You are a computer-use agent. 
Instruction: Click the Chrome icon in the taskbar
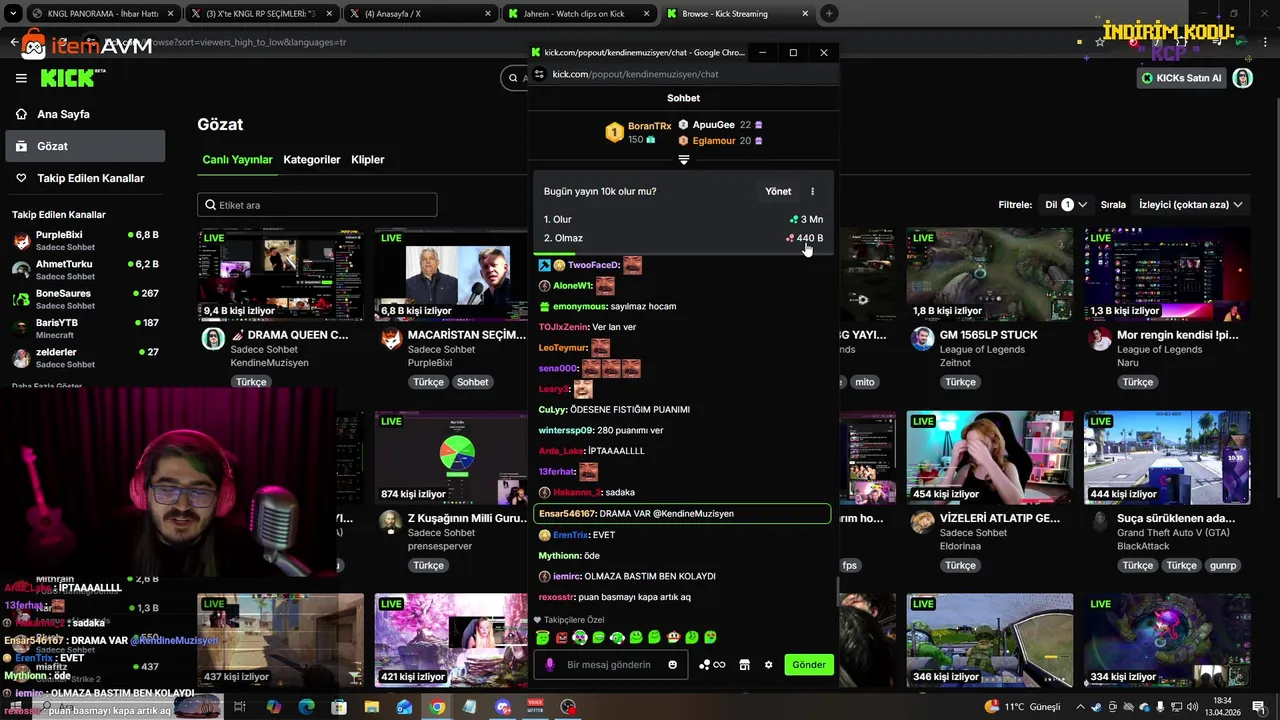click(x=437, y=707)
